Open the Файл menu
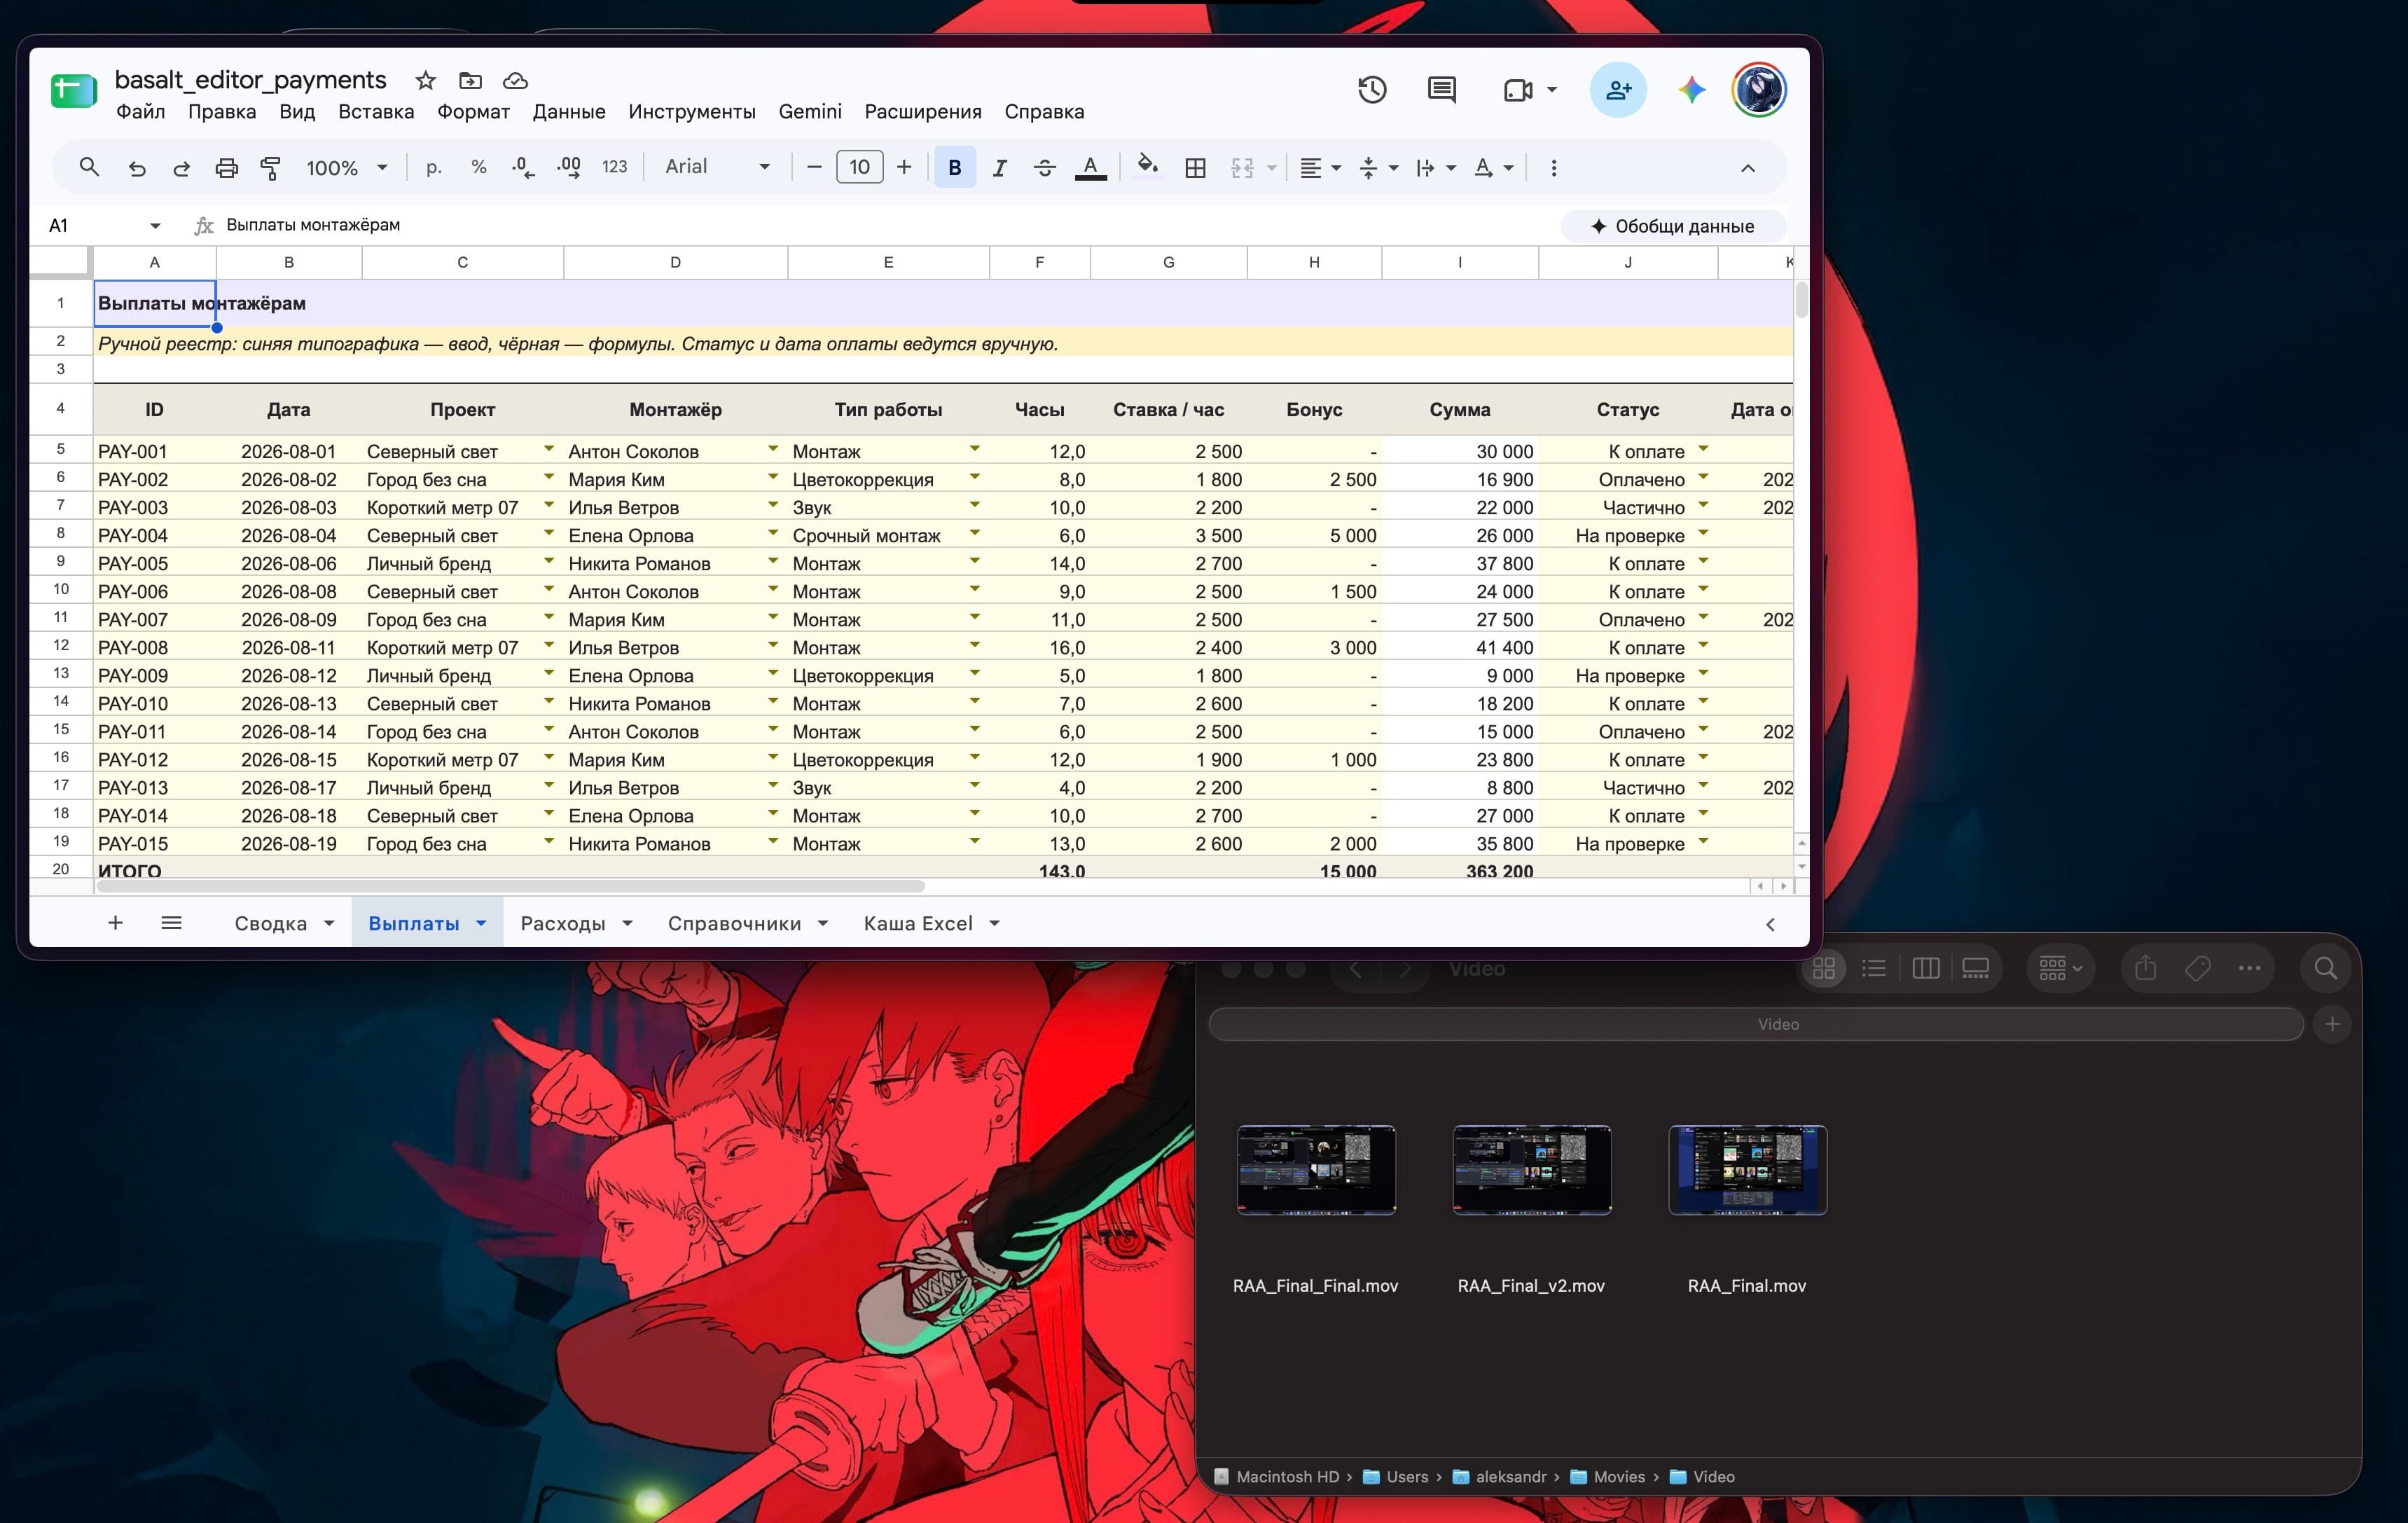The height and width of the screenshot is (1523, 2408). 140,112
